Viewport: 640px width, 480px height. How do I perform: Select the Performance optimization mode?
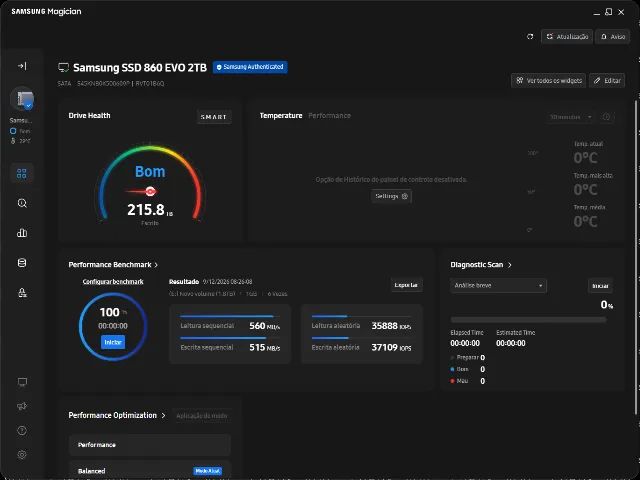coord(150,445)
